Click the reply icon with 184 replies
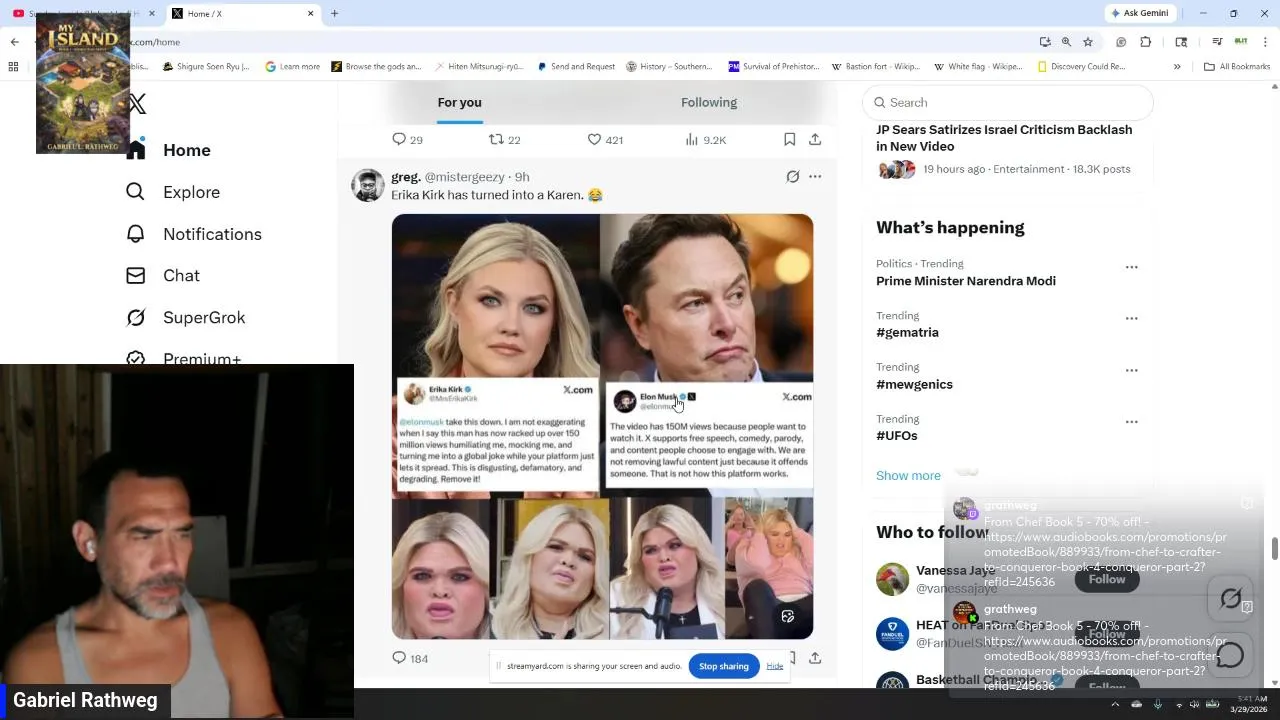 tap(399, 658)
